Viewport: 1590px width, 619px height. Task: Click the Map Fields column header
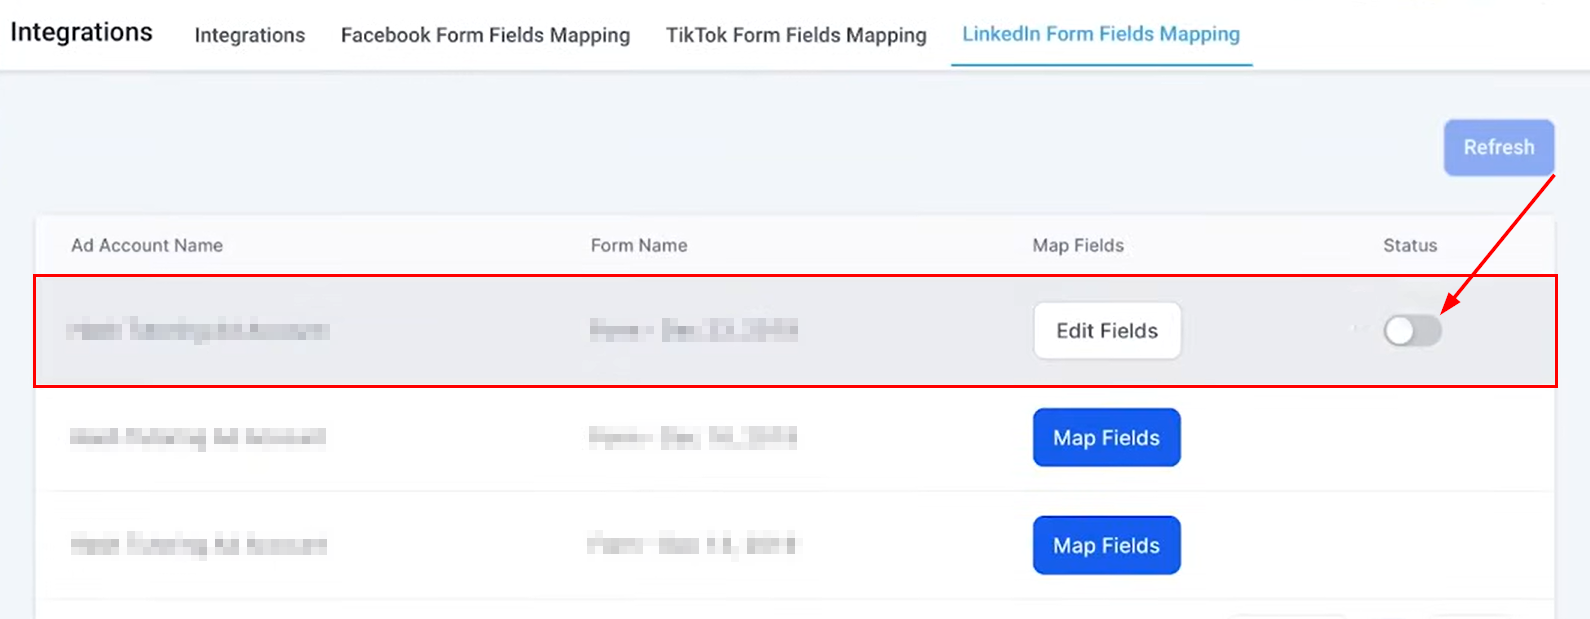(1077, 246)
